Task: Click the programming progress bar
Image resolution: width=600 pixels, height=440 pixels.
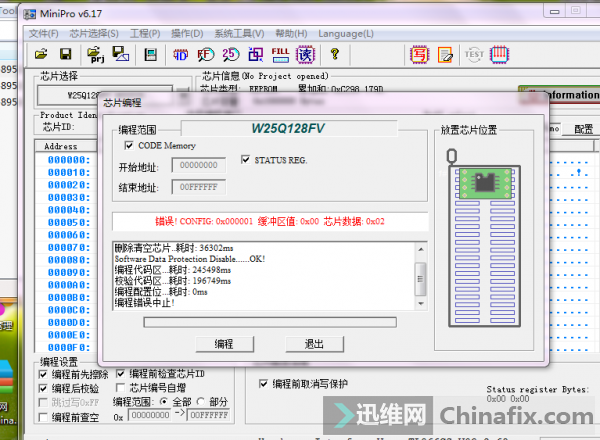Action: coord(270,322)
